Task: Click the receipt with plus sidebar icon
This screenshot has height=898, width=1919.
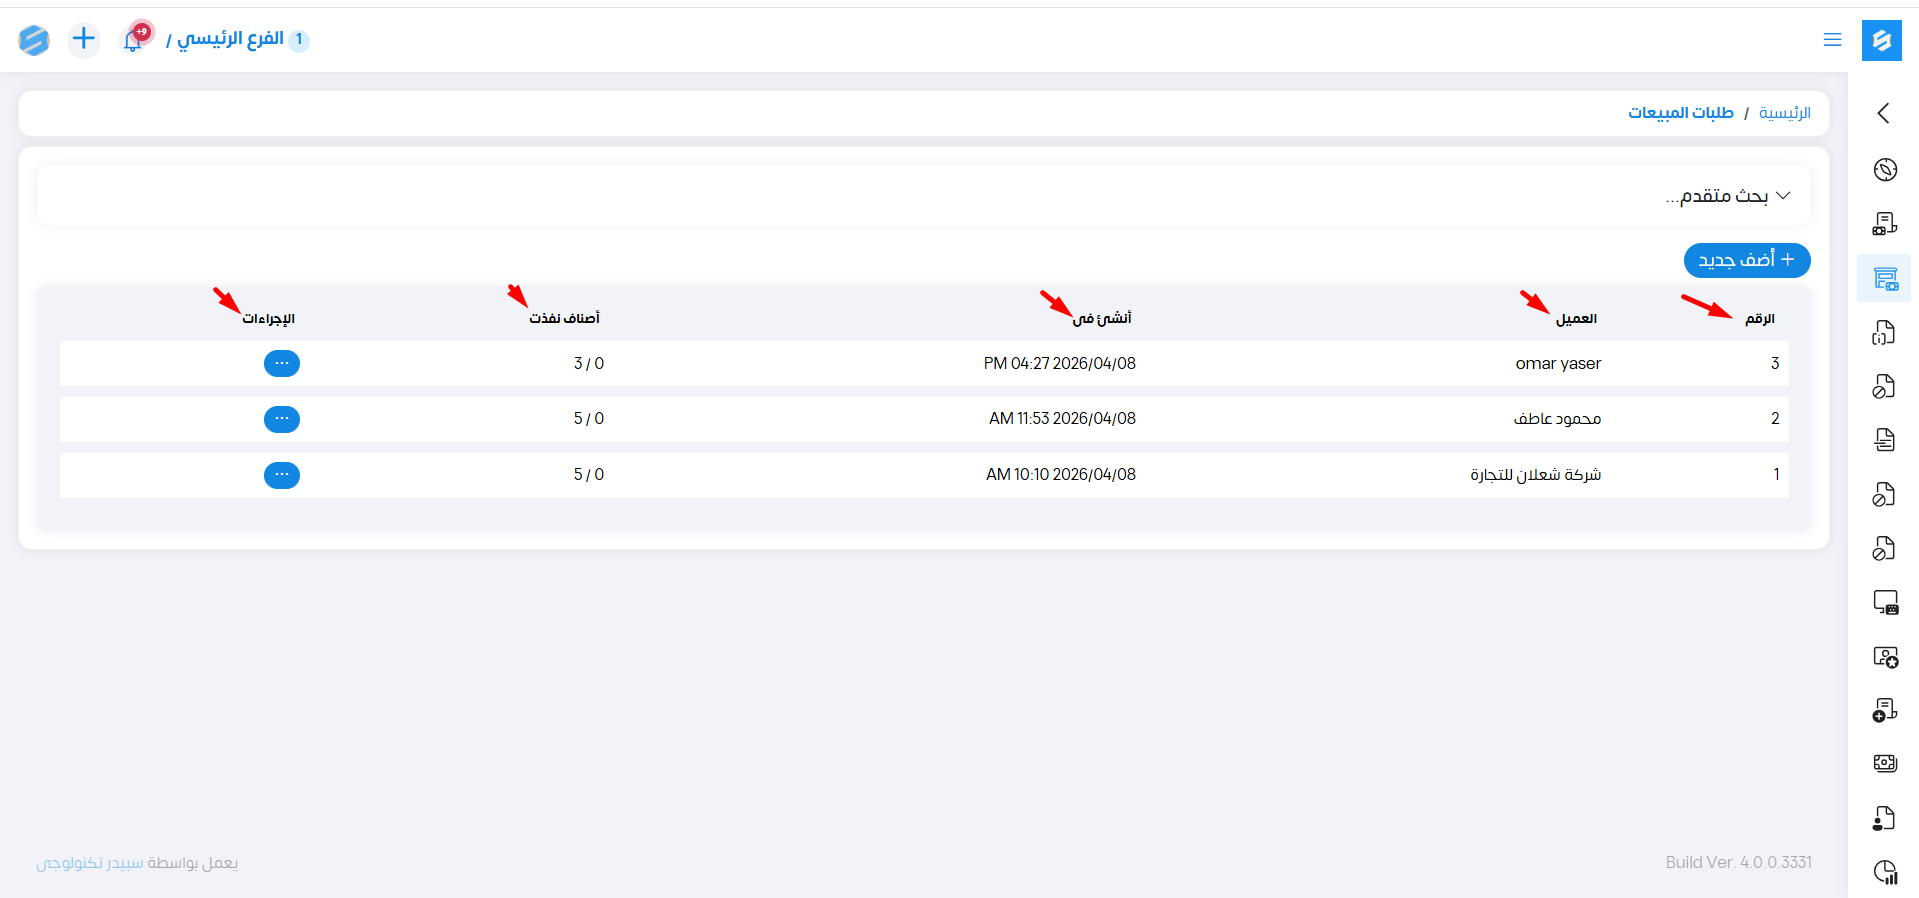Action: [1885, 710]
